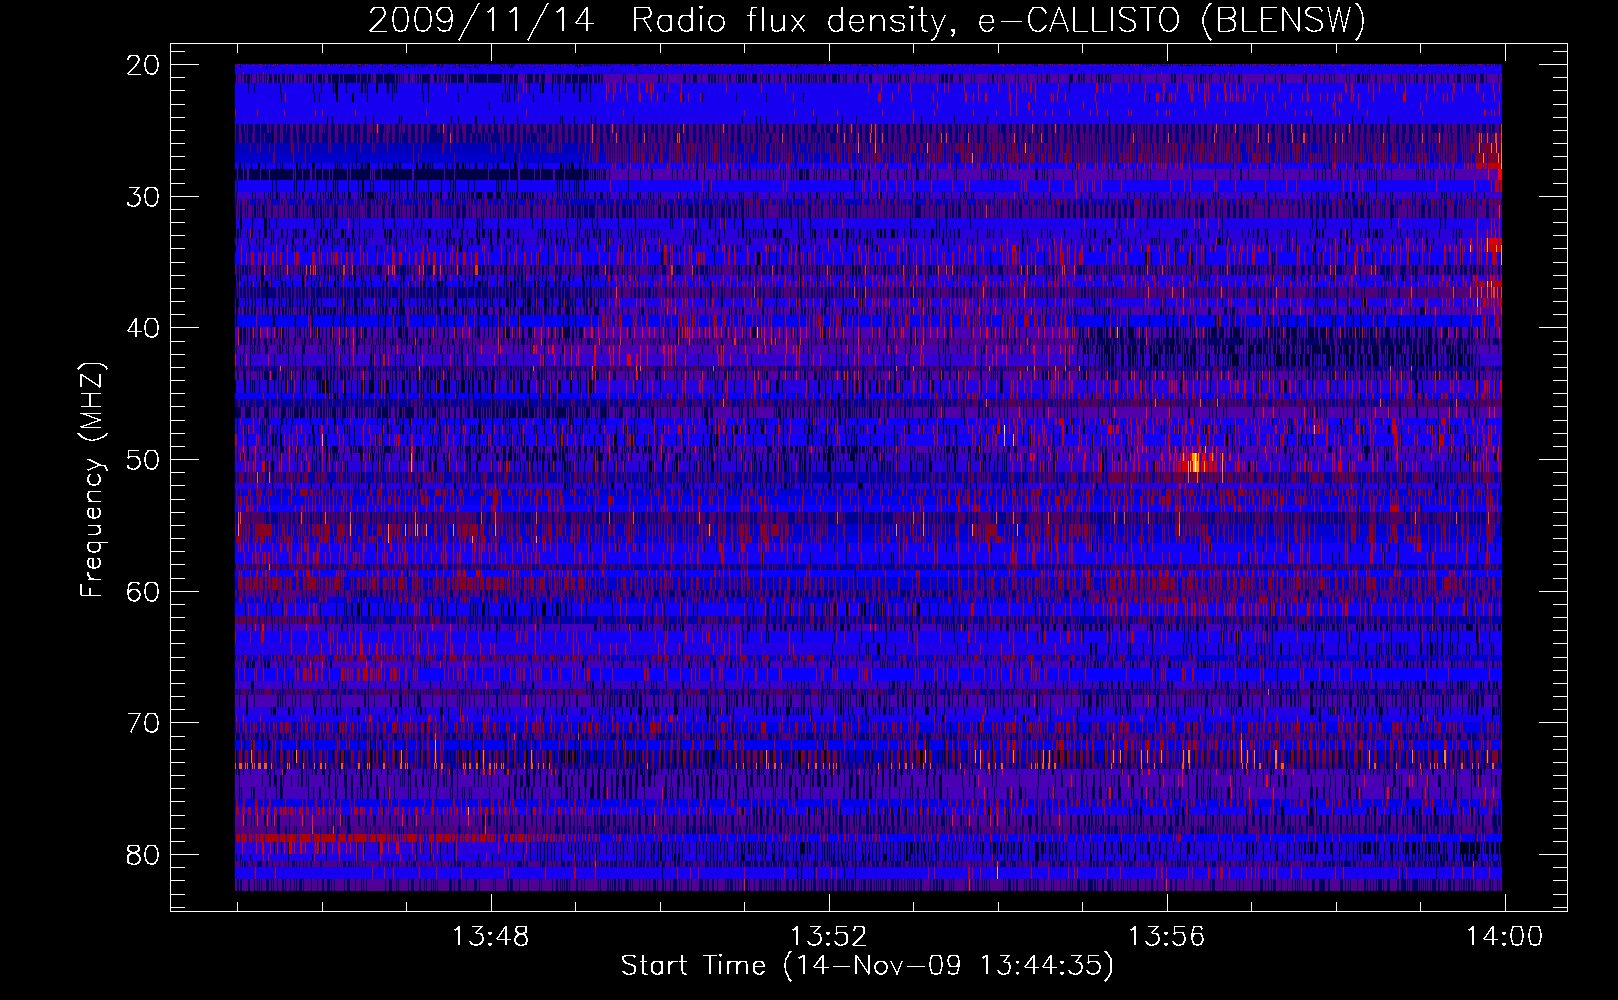Image resolution: width=1618 pixels, height=1000 pixels.
Task: Click the '80' frequency tick label
Action: (144, 855)
